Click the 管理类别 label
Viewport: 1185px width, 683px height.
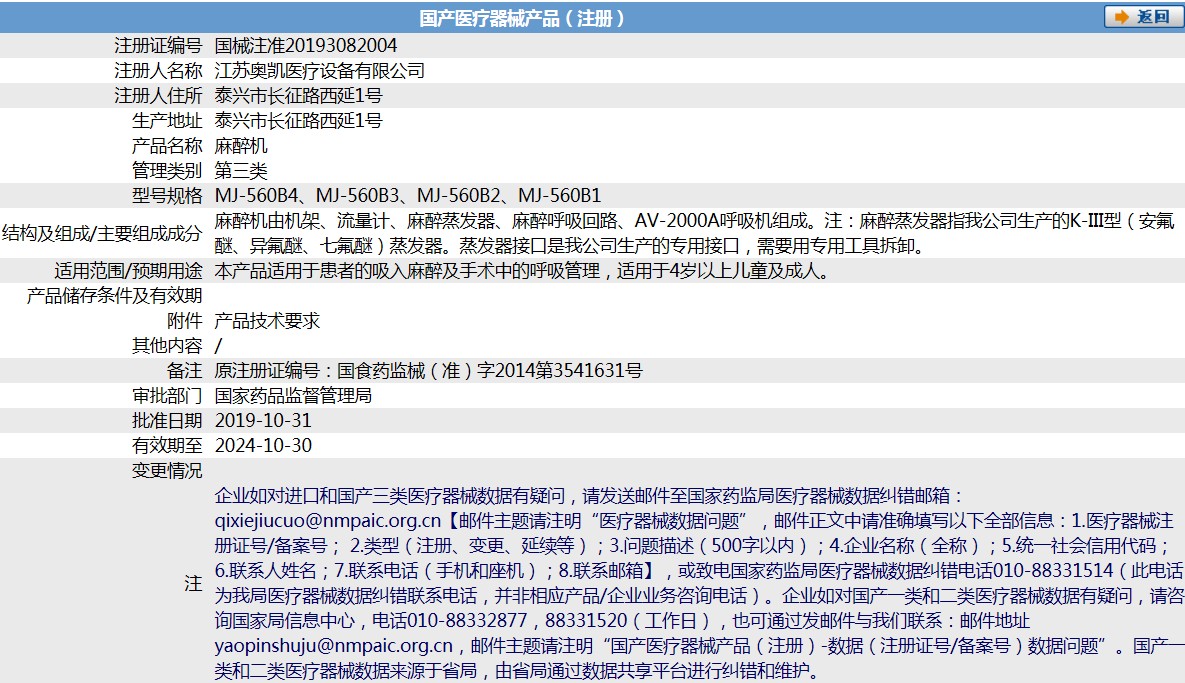[167, 170]
